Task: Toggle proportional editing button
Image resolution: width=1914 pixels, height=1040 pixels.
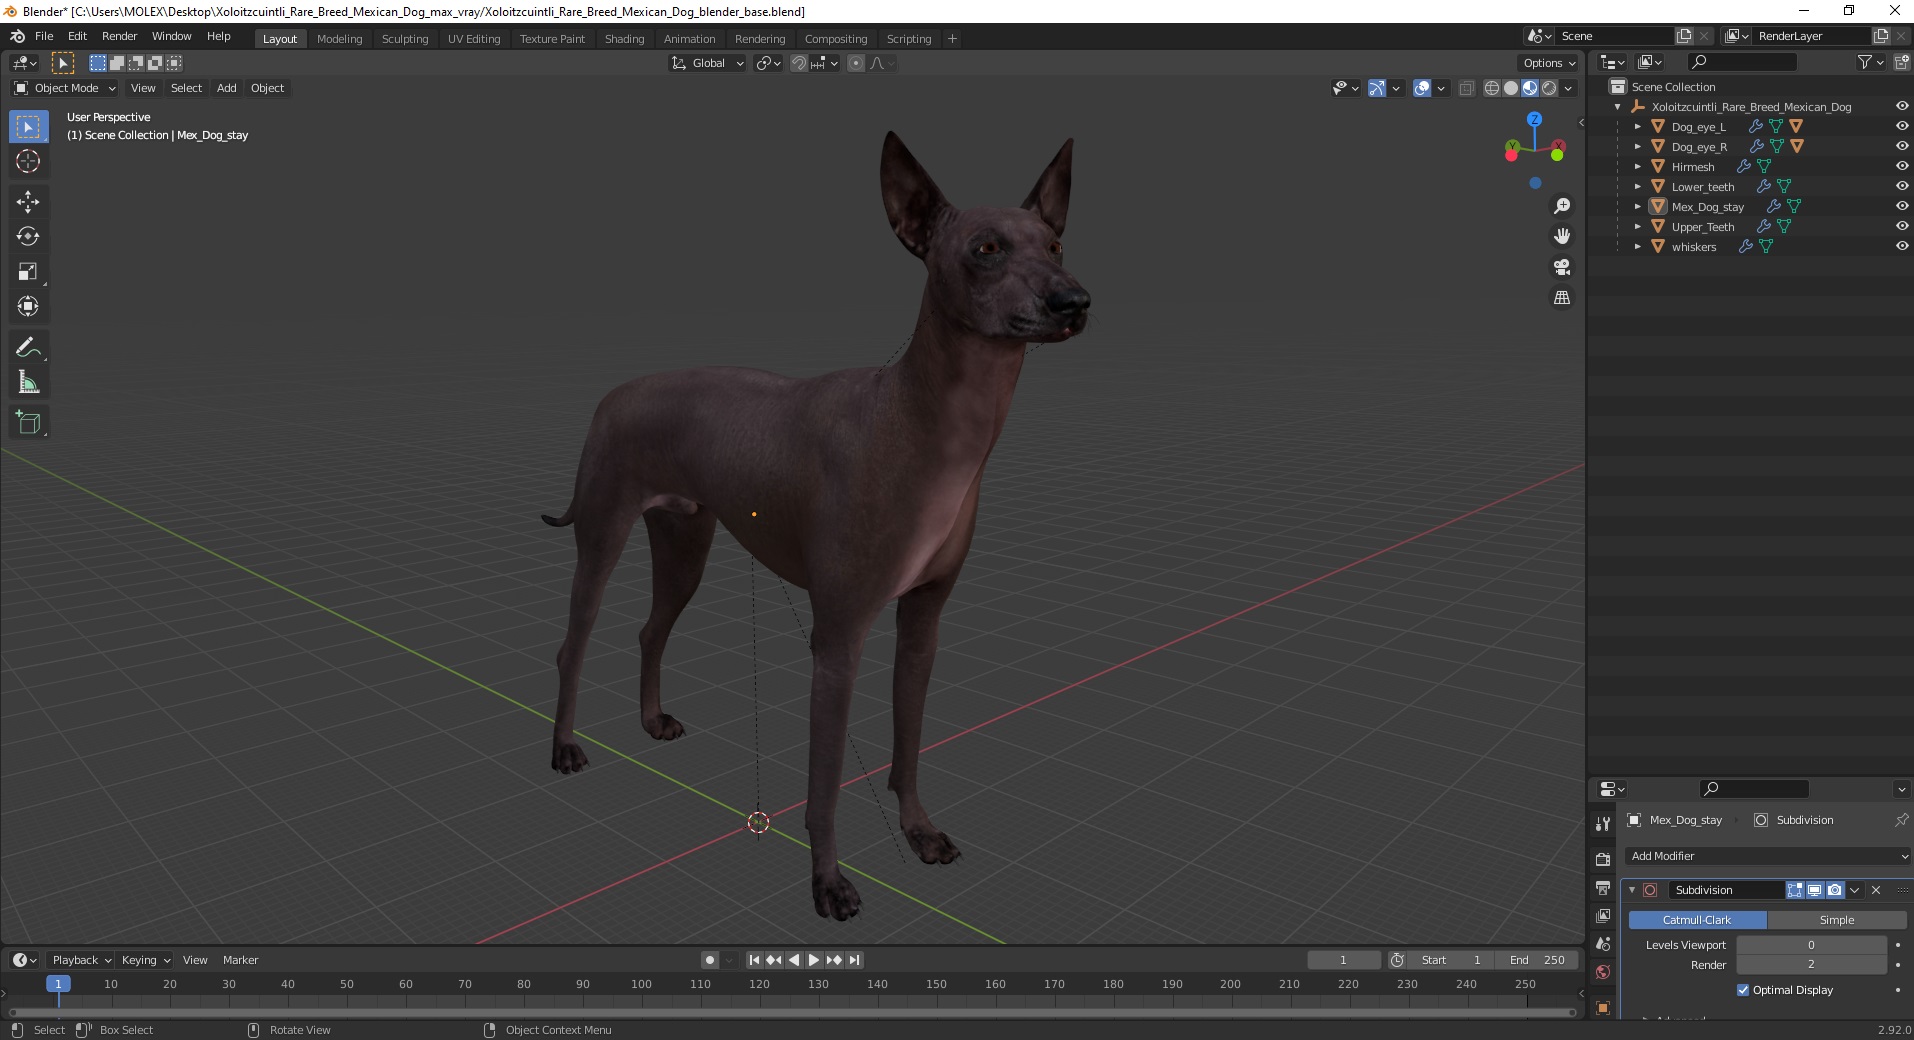Action: [x=856, y=63]
